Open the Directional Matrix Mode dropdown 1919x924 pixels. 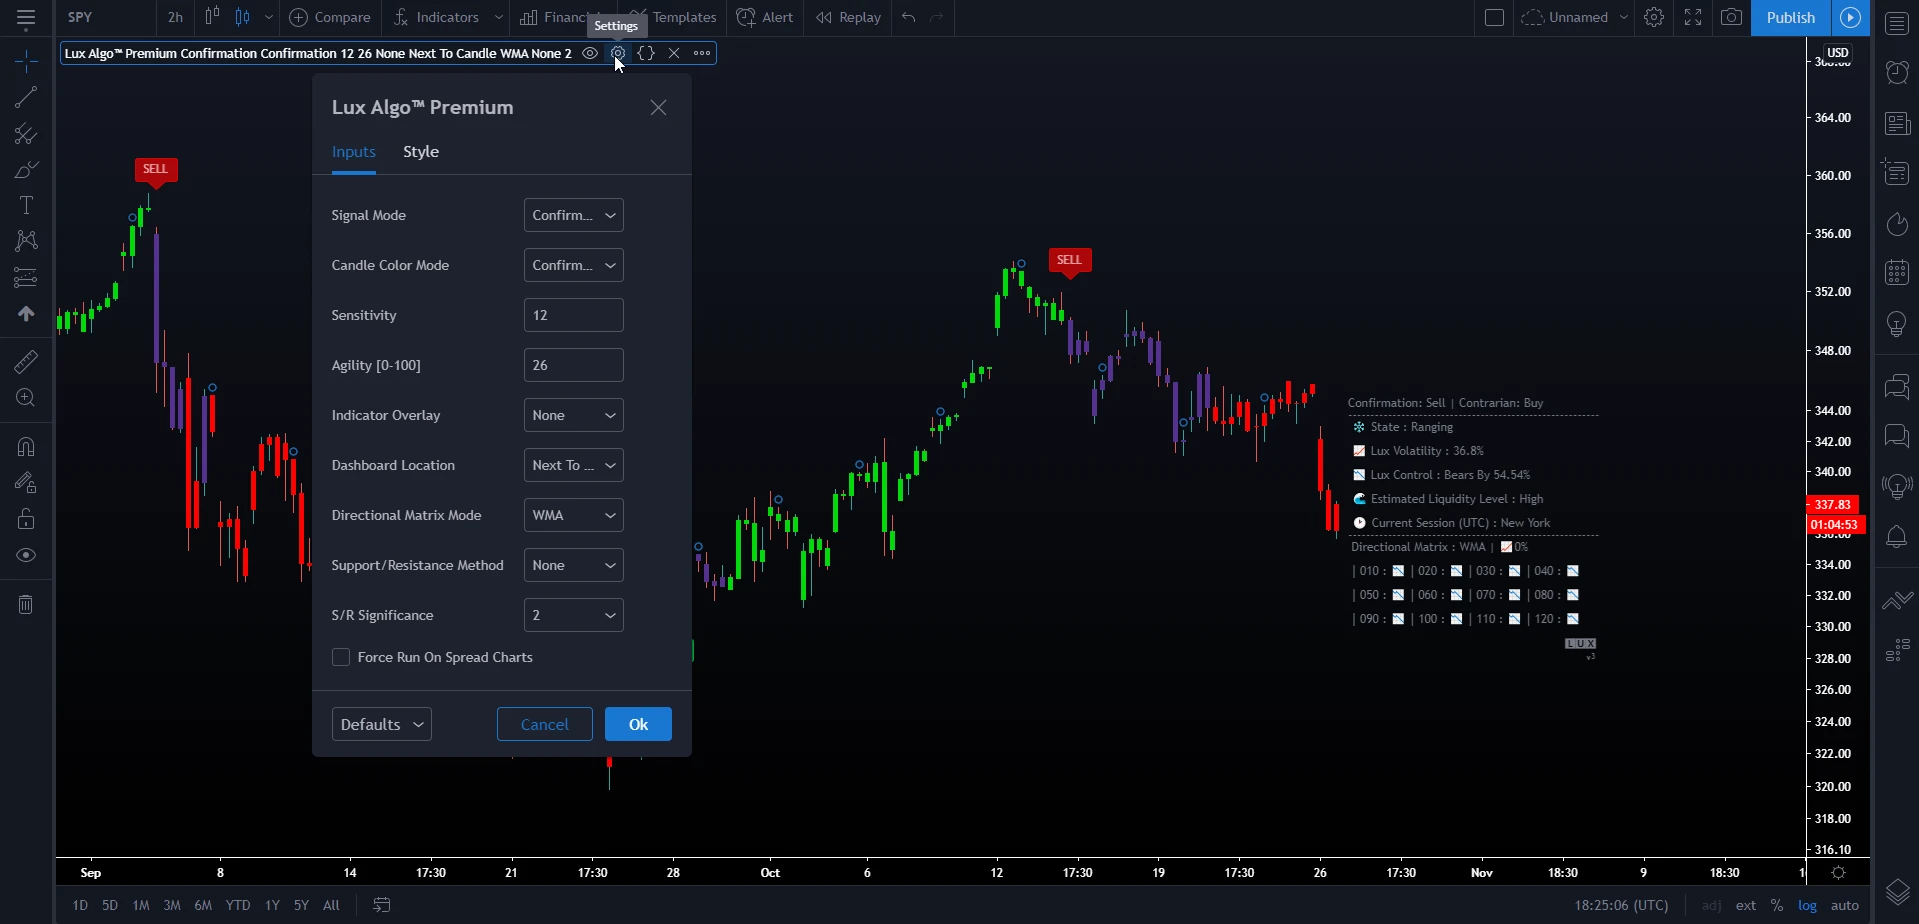point(574,515)
